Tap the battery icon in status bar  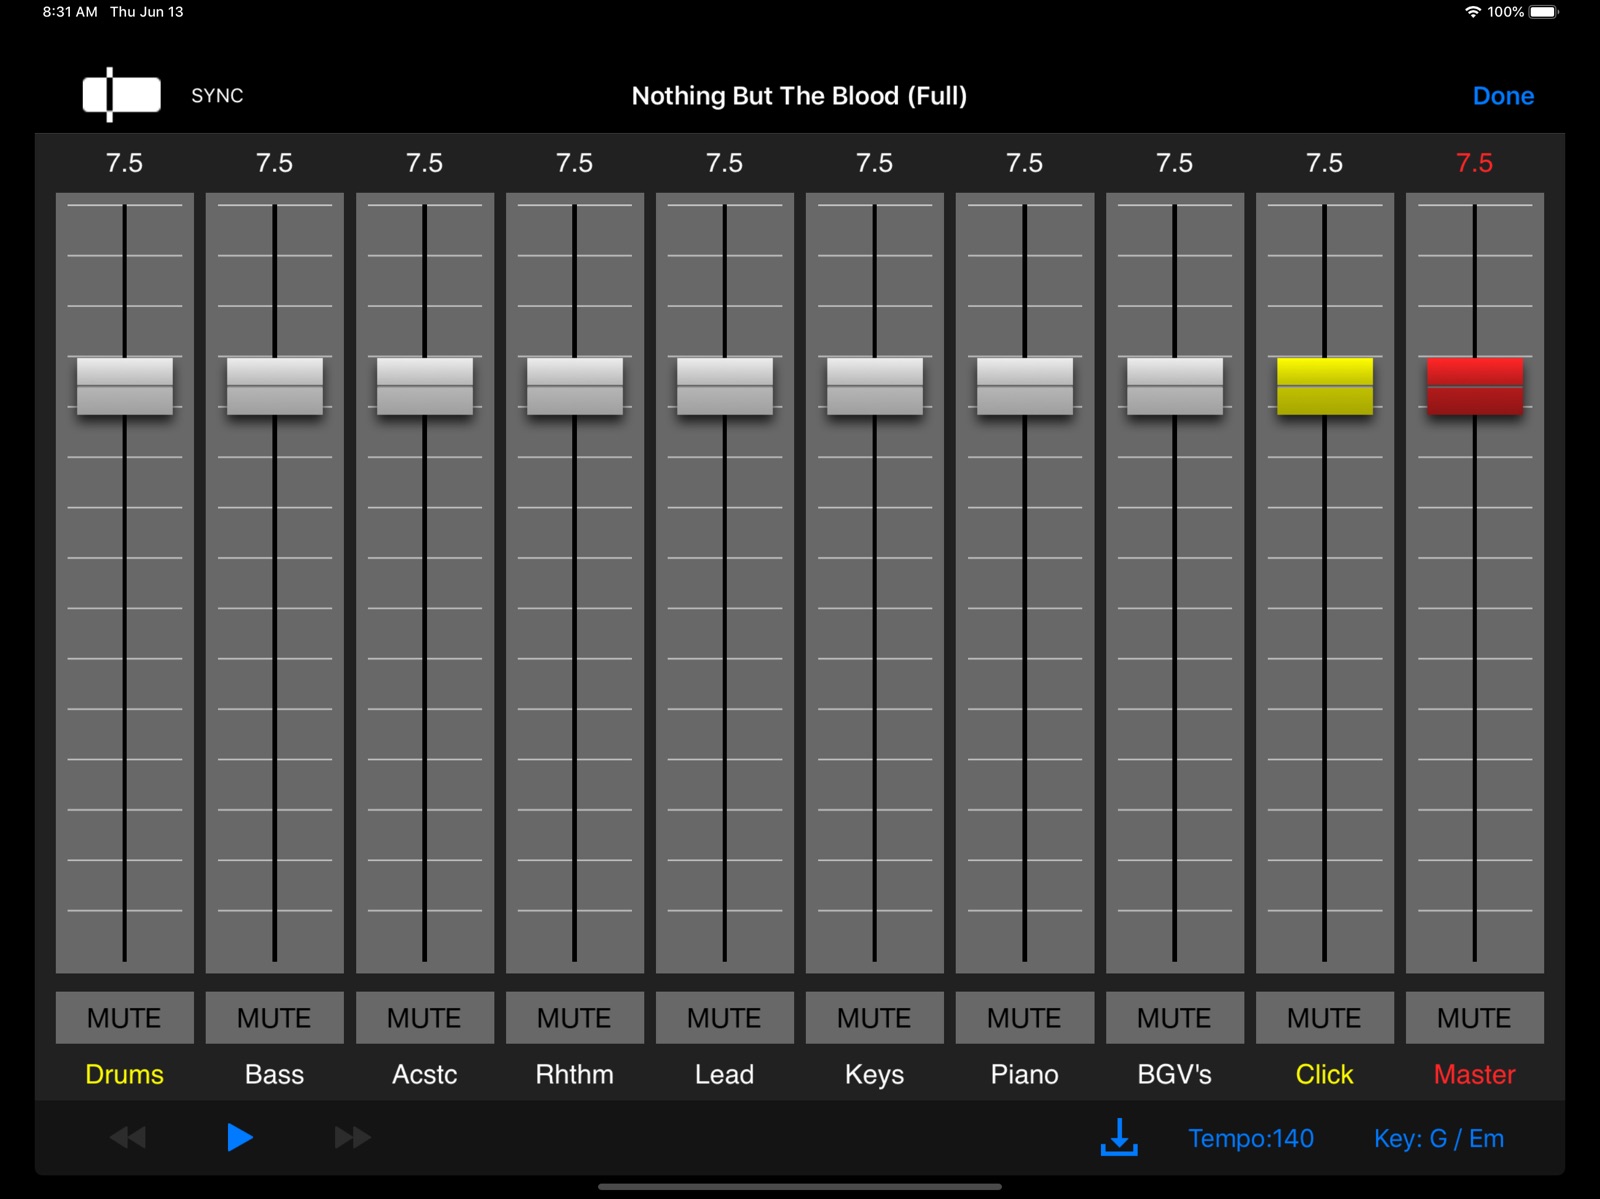pyautogui.click(x=1544, y=12)
